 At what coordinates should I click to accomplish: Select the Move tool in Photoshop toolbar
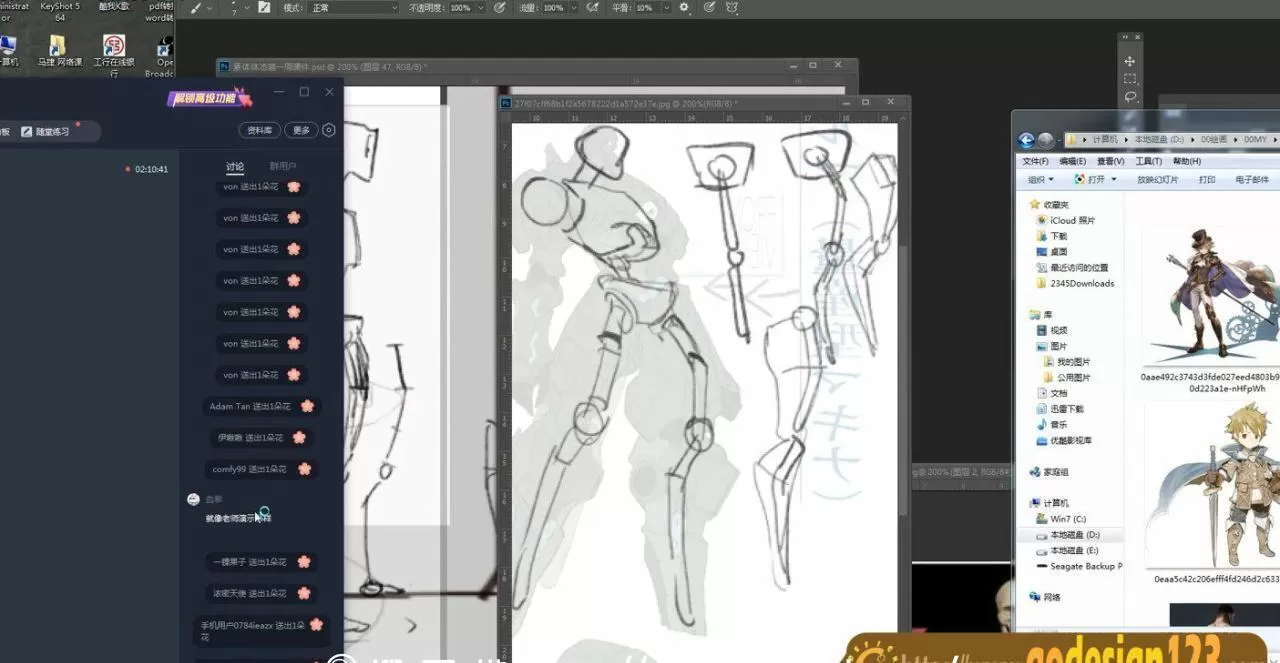1130,61
